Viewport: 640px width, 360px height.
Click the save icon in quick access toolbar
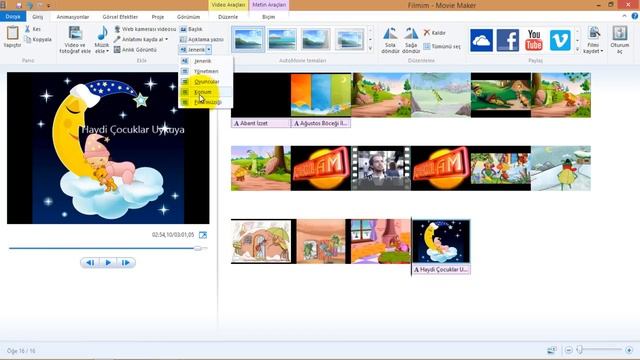(x=18, y=5)
